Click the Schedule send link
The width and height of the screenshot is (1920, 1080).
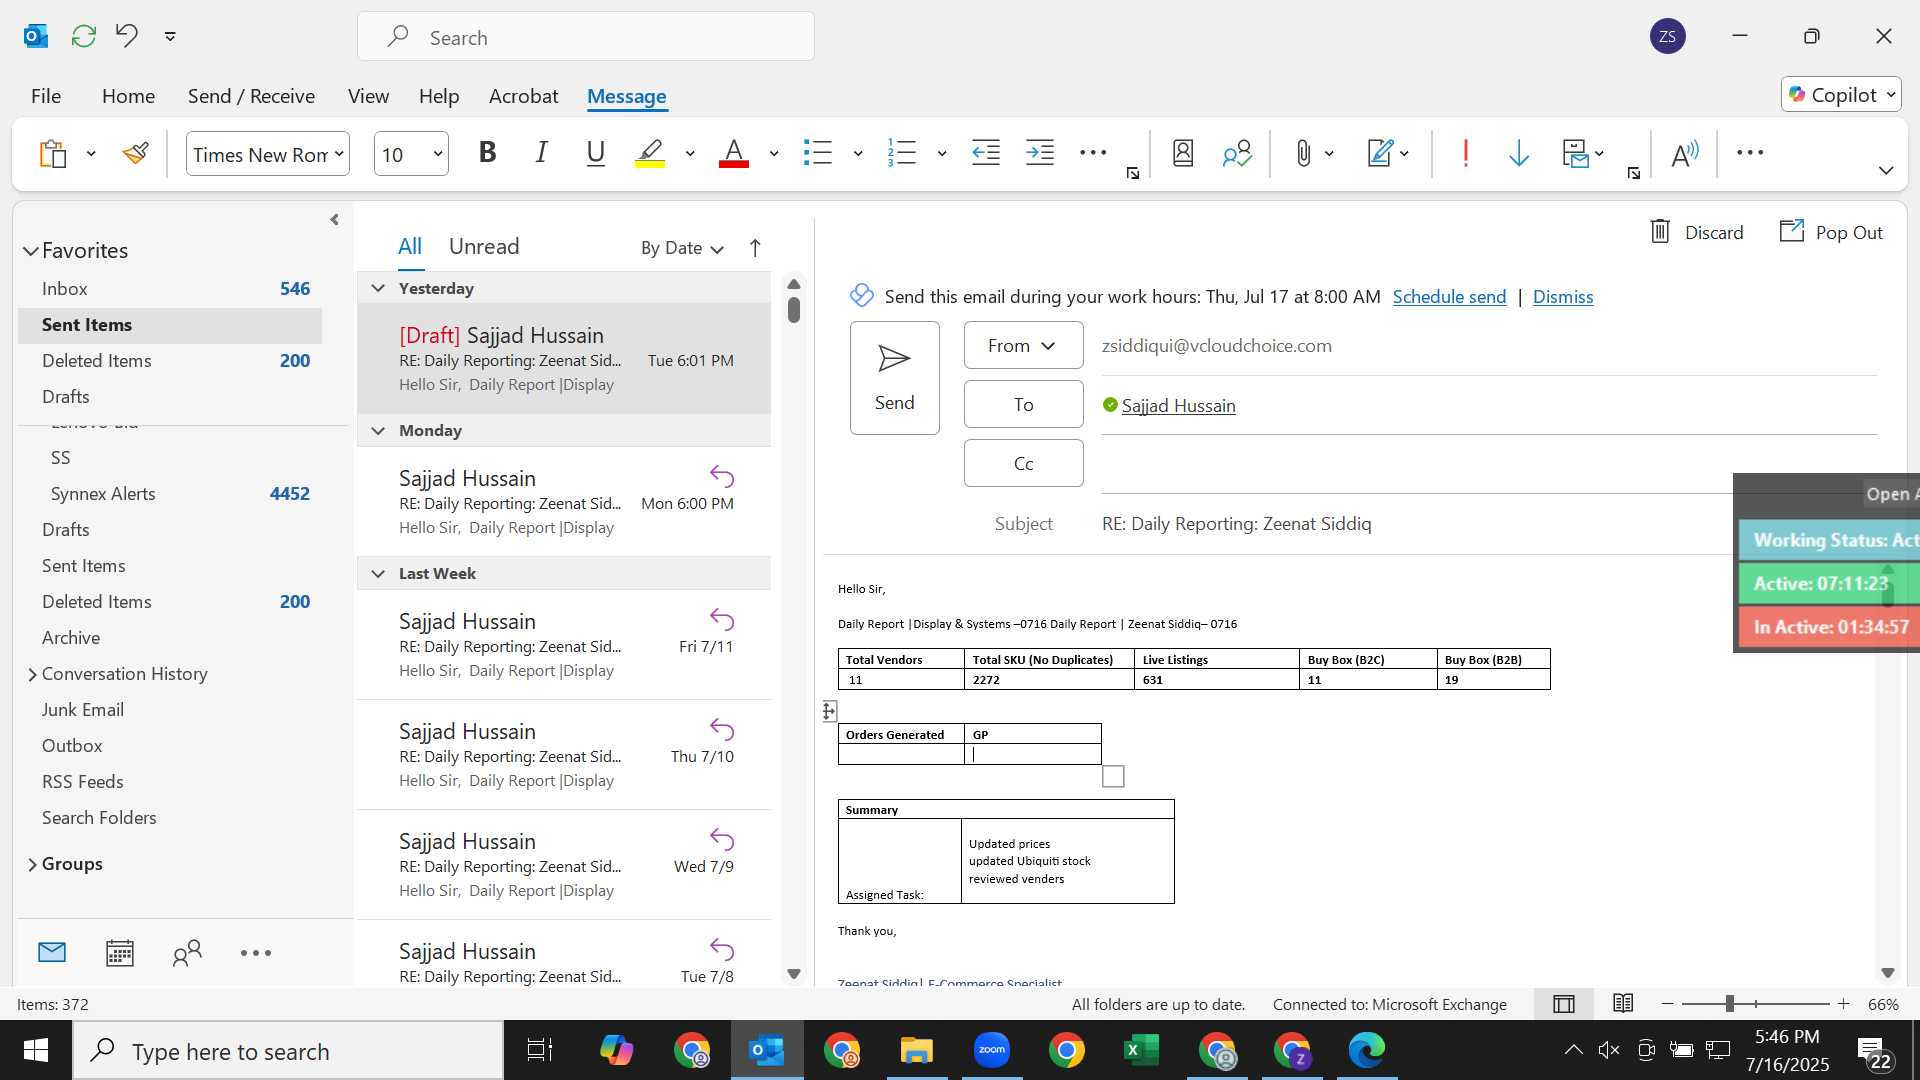click(x=1449, y=297)
